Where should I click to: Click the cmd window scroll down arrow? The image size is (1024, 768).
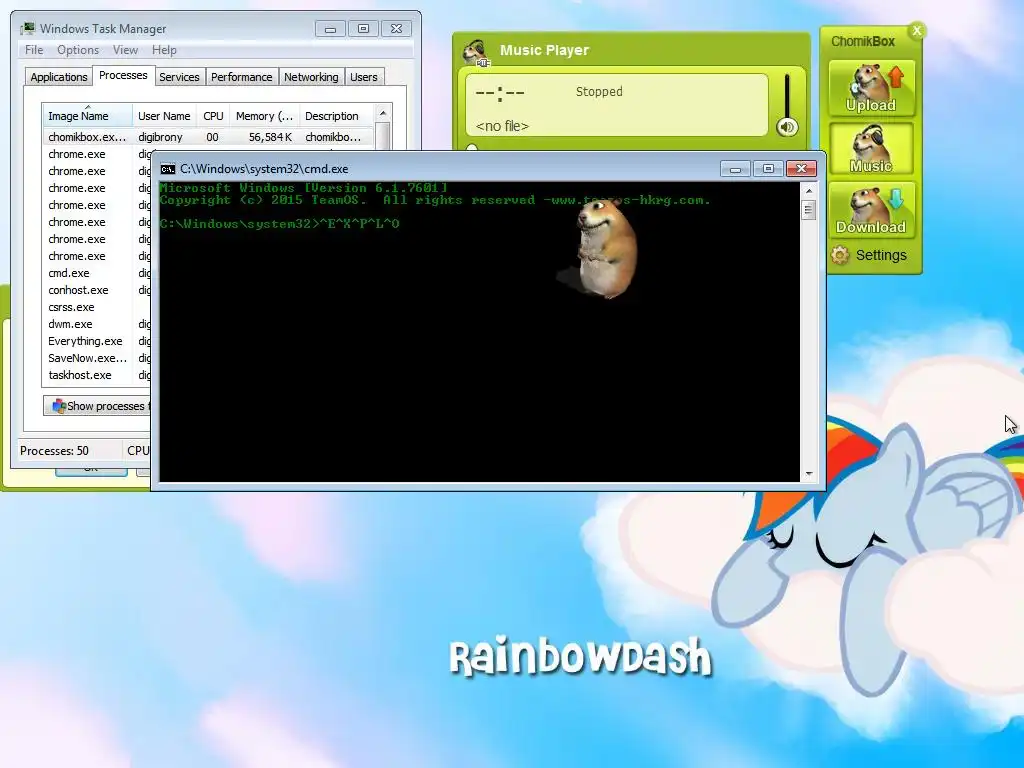[x=808, y=474]
